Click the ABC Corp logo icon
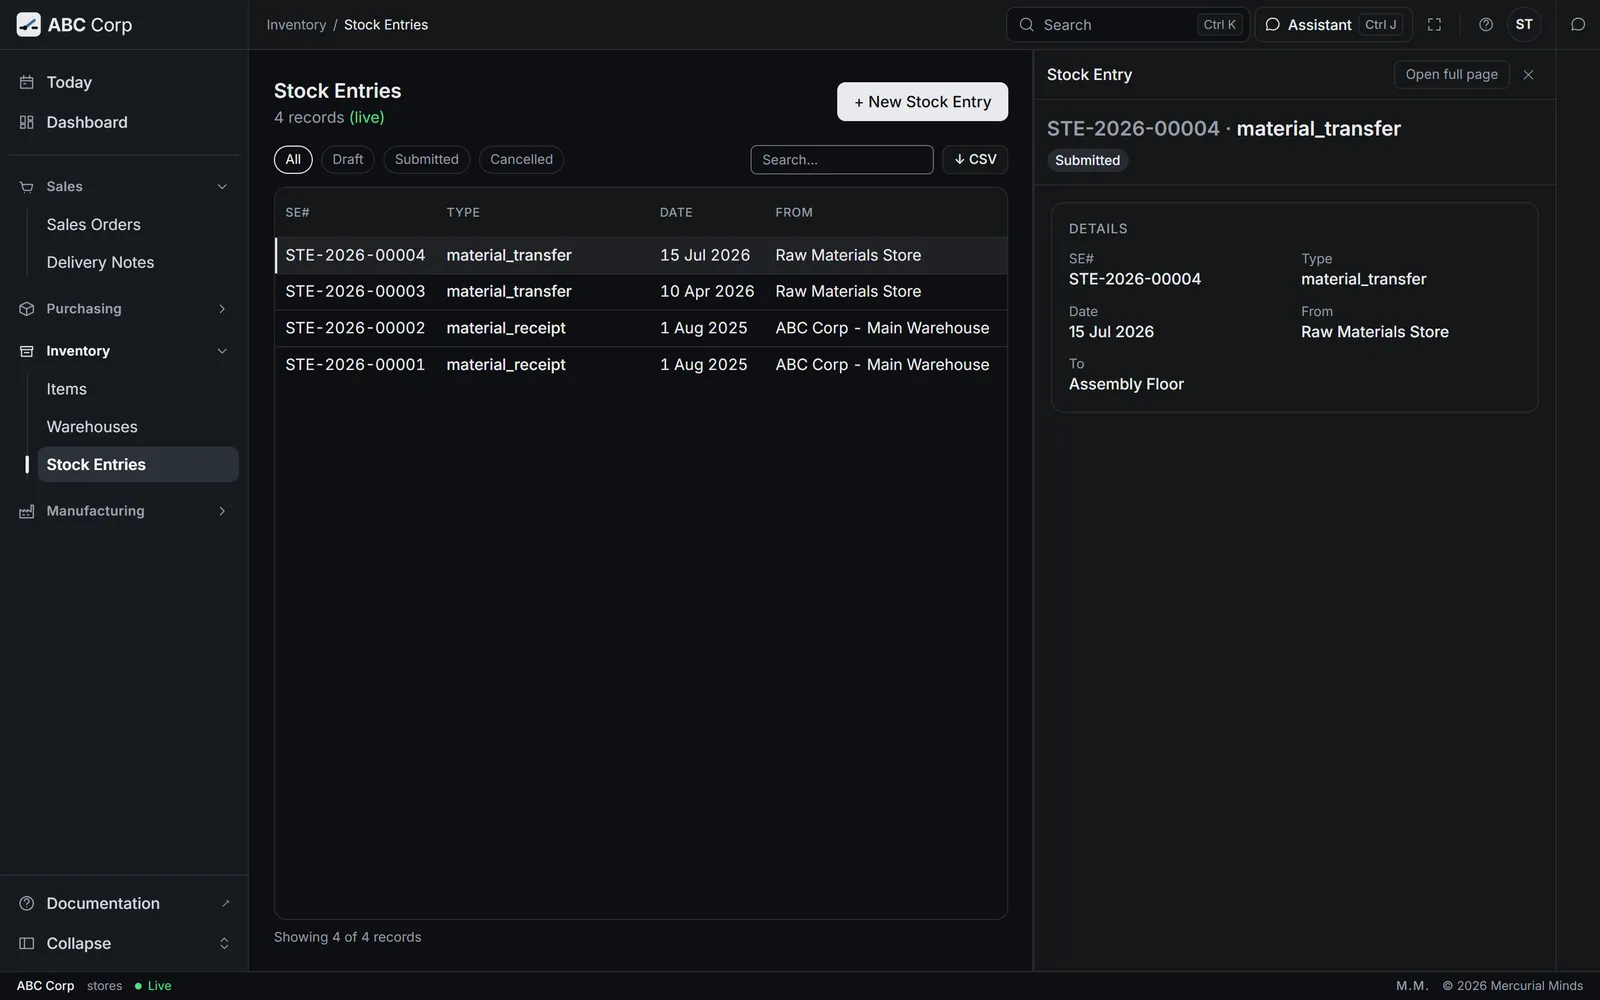 tap(29, 25)
